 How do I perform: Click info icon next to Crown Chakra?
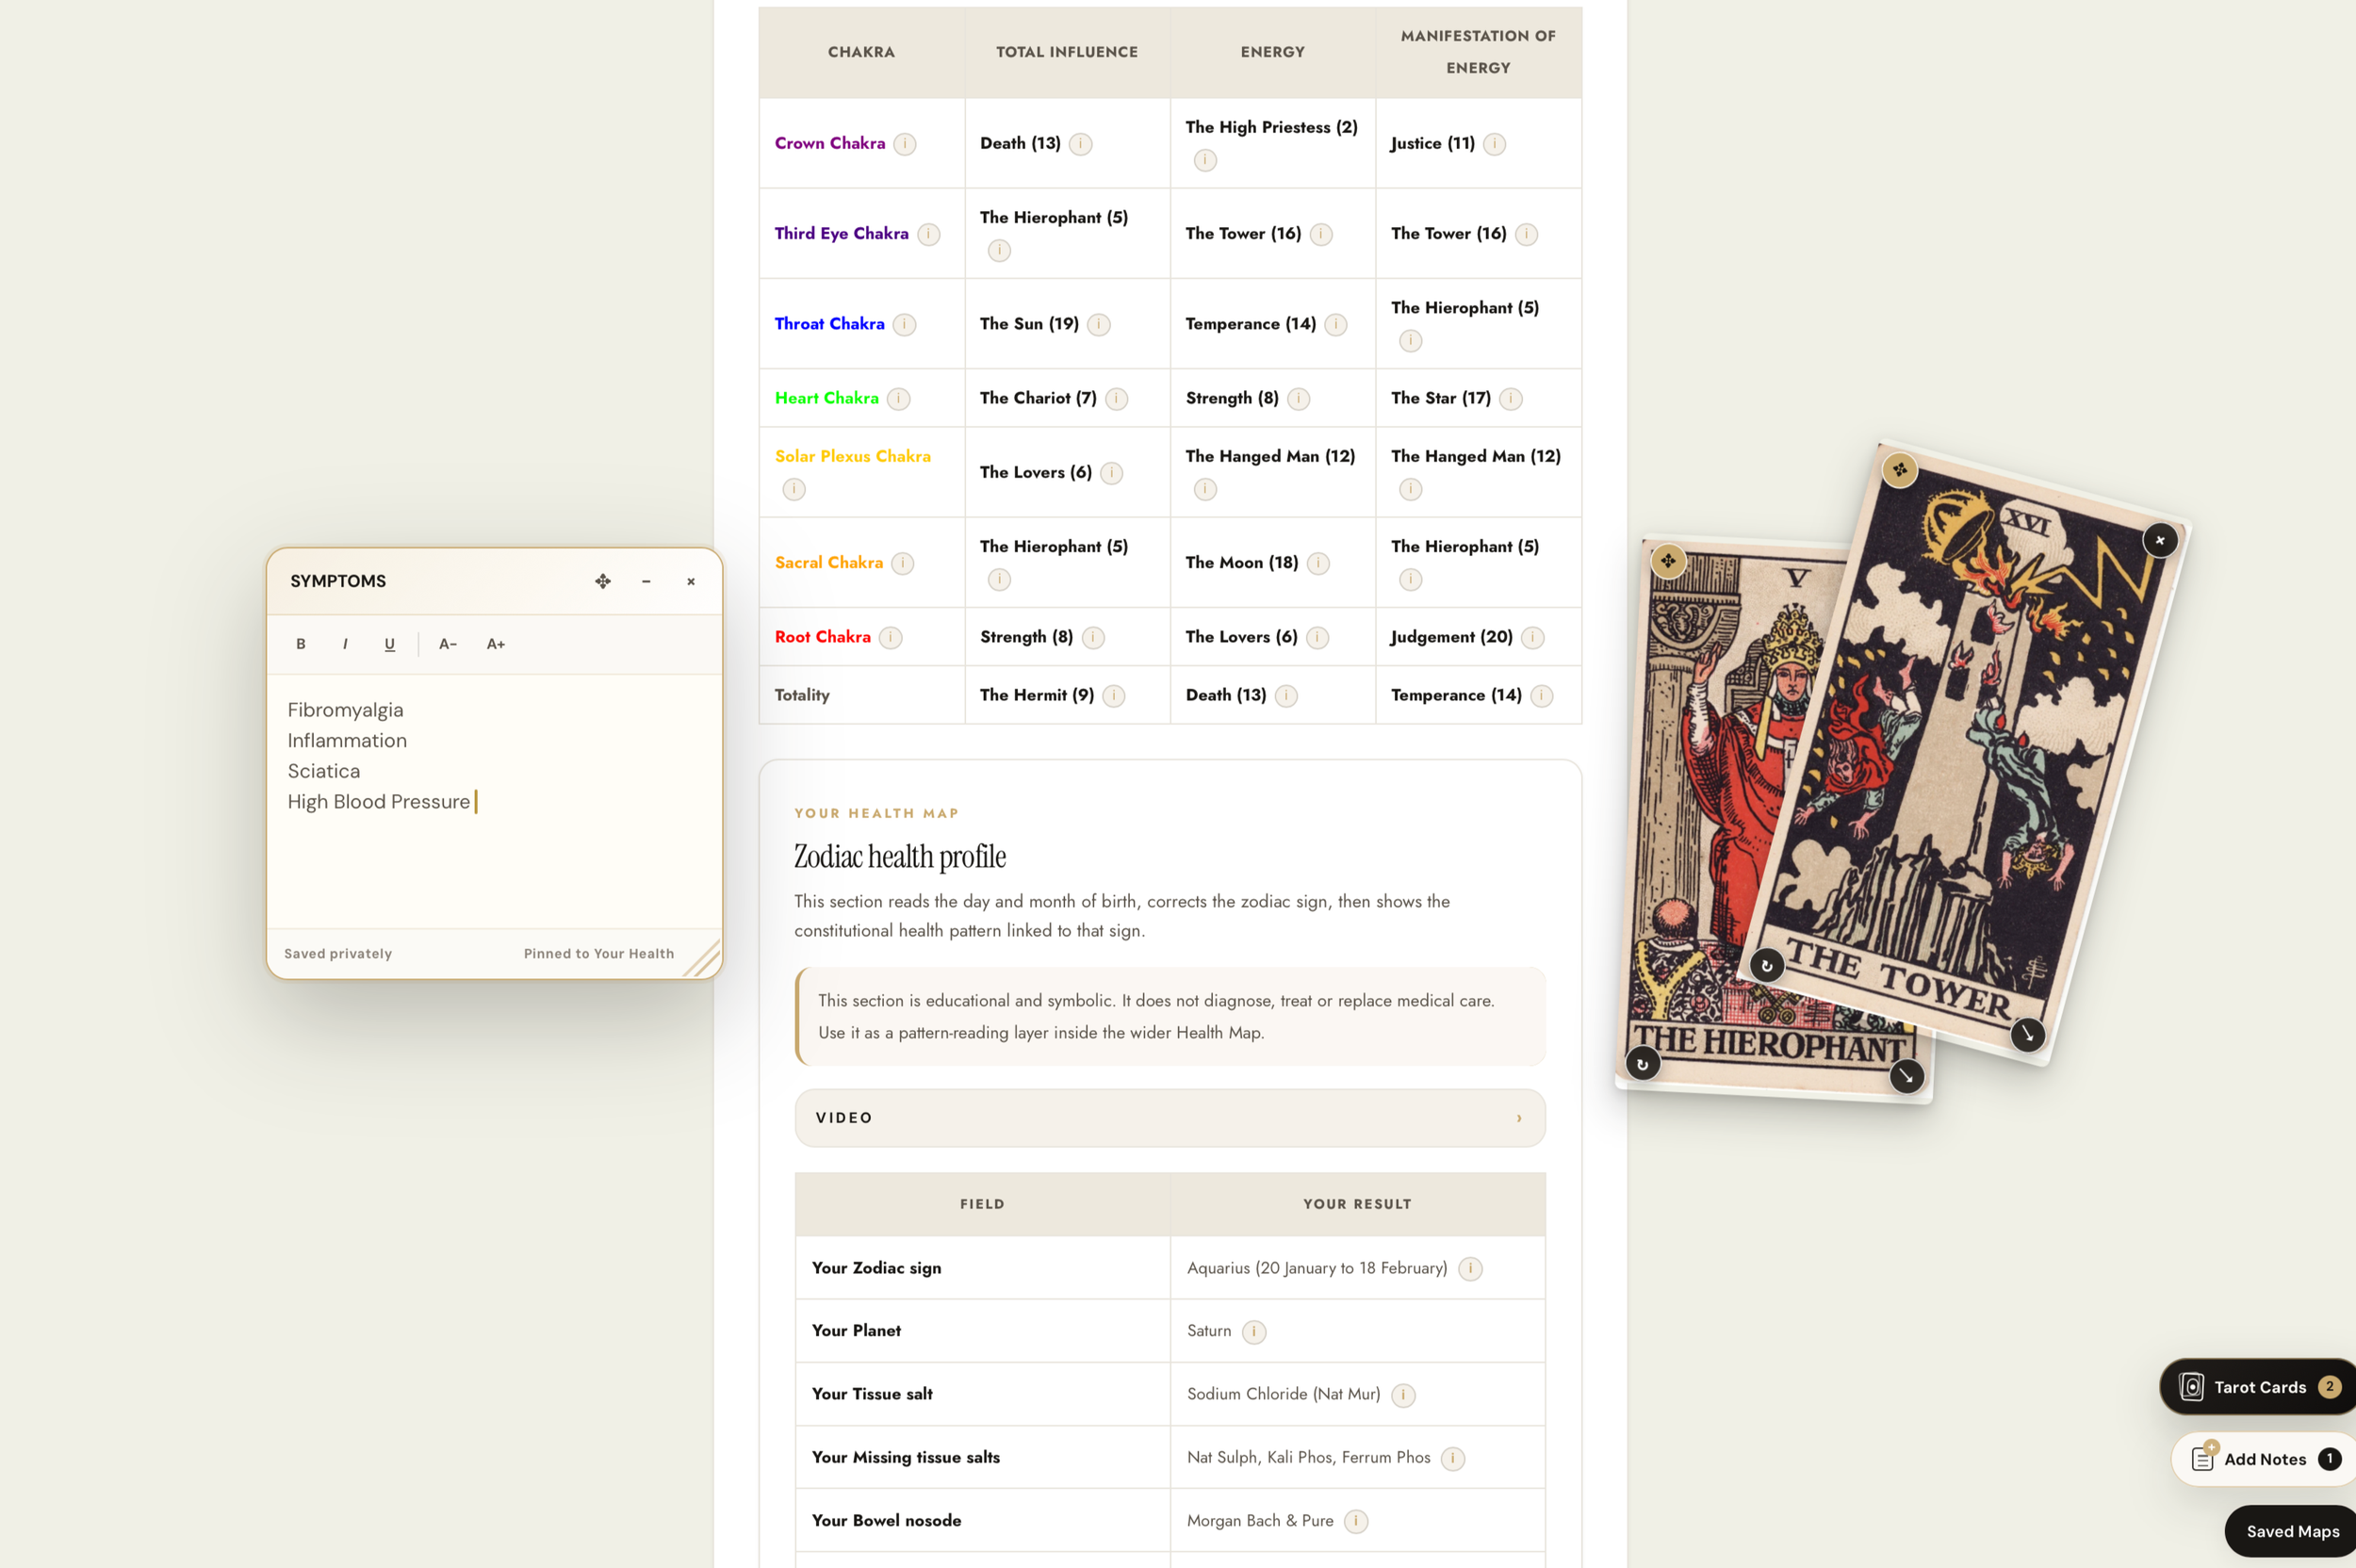point(904,144)
